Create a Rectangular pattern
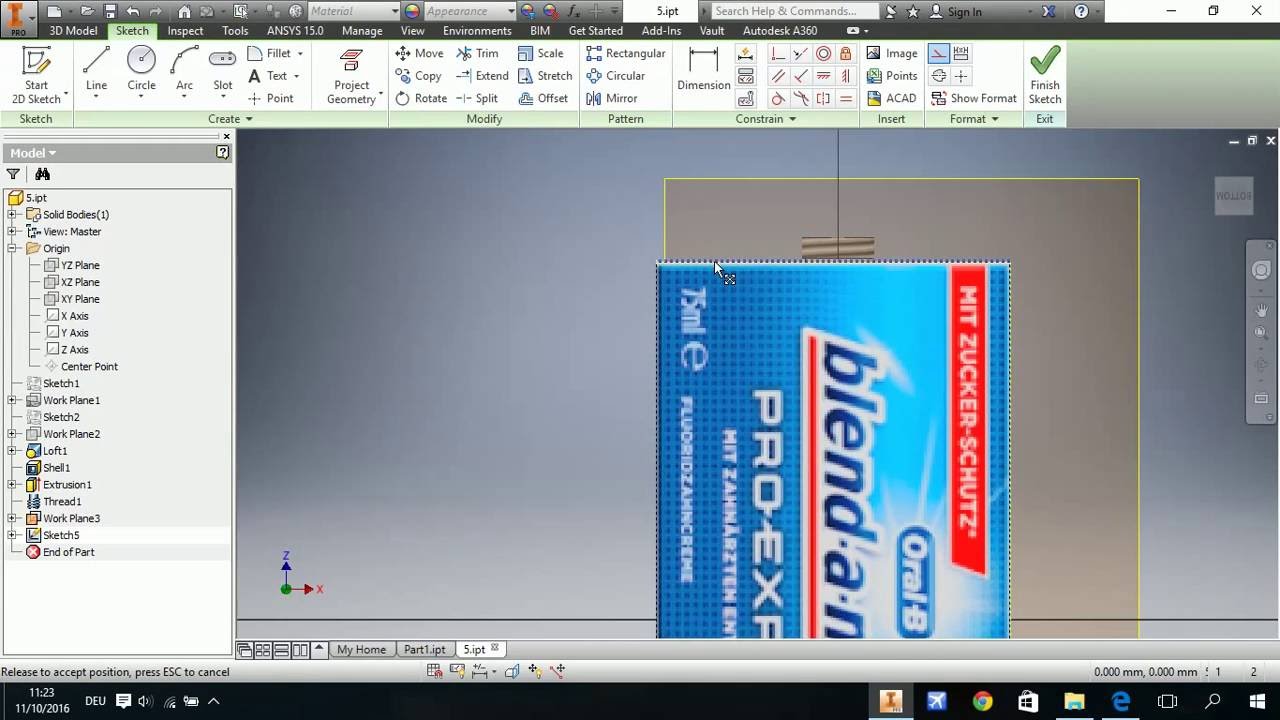1280x720 pixels. 626,53
